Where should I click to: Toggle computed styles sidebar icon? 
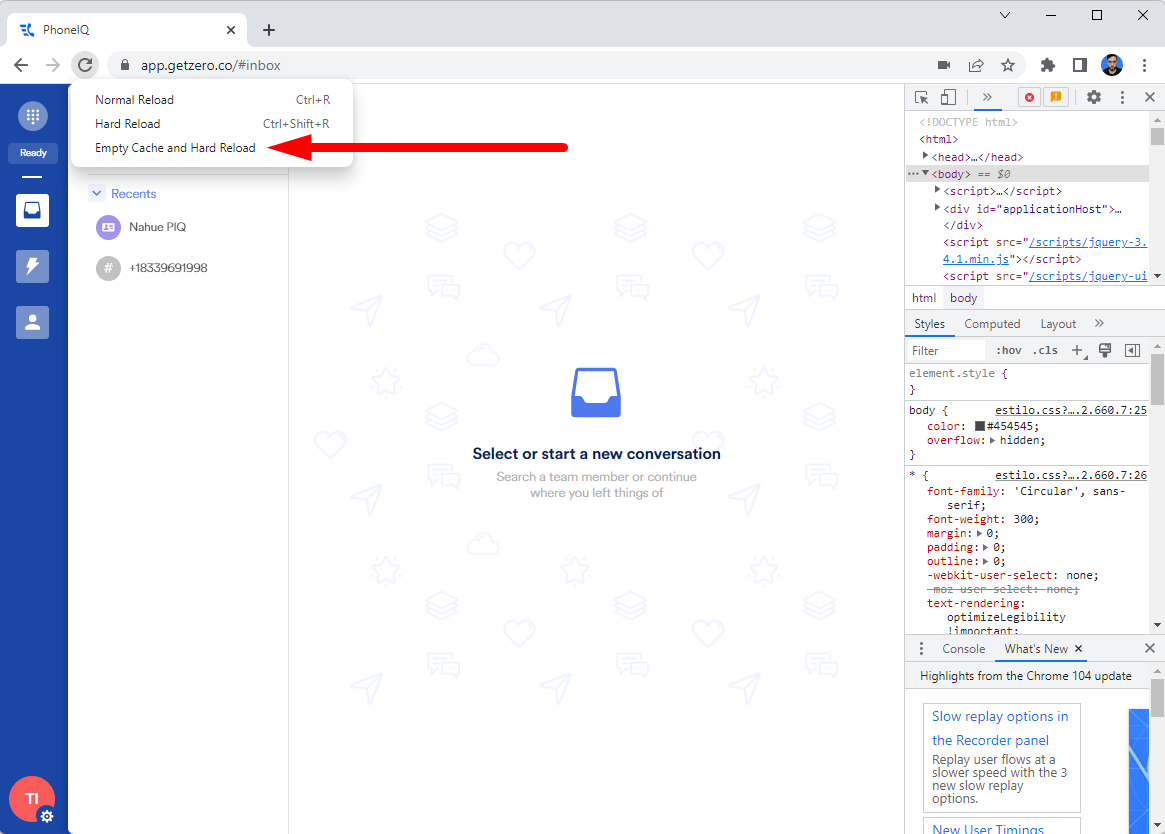pyautogui.click(x=1132, y=351)
